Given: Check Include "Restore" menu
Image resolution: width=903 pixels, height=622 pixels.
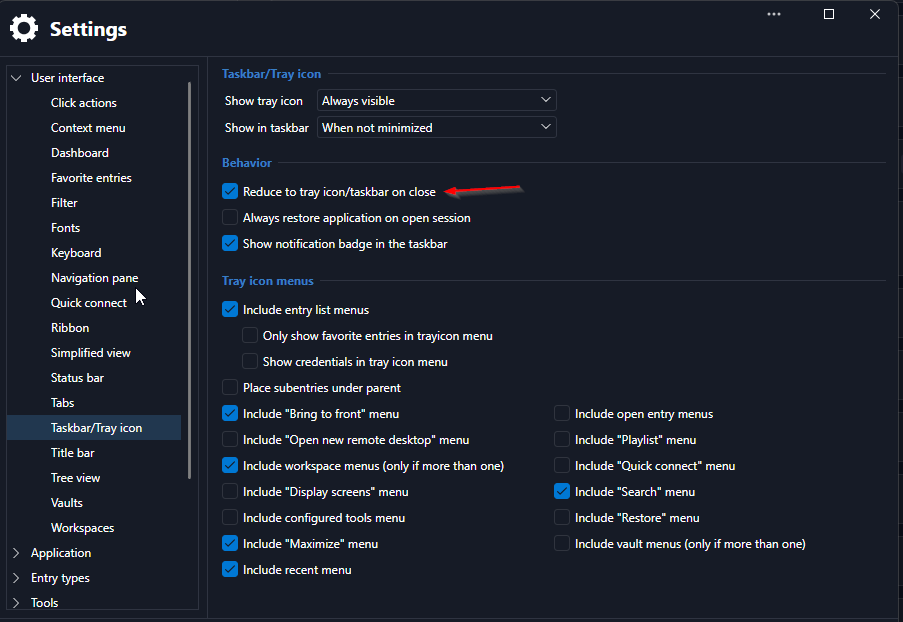Looking at the screenshot, I should pos(561,517).
